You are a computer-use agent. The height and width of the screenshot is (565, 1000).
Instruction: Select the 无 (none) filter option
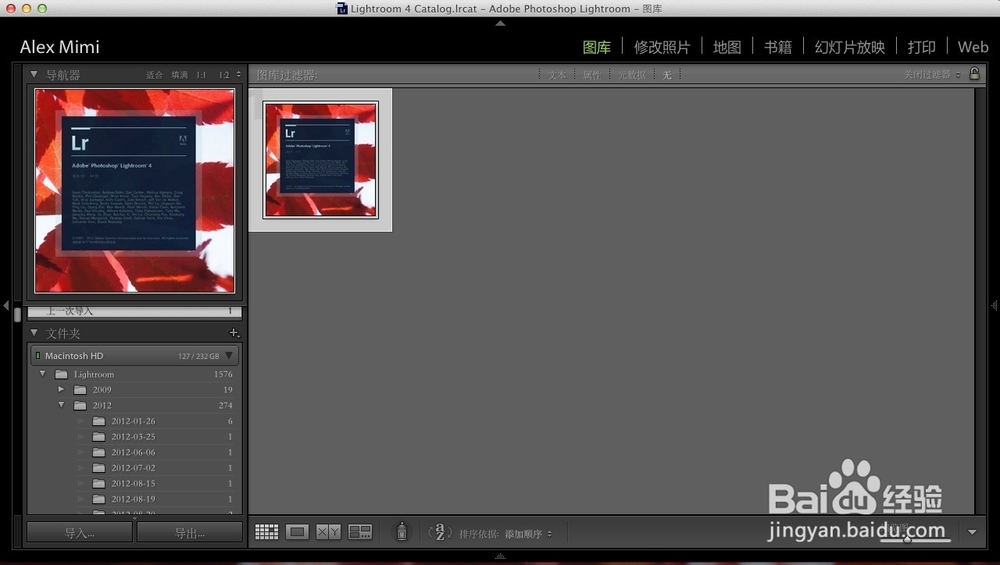(667, 75)
